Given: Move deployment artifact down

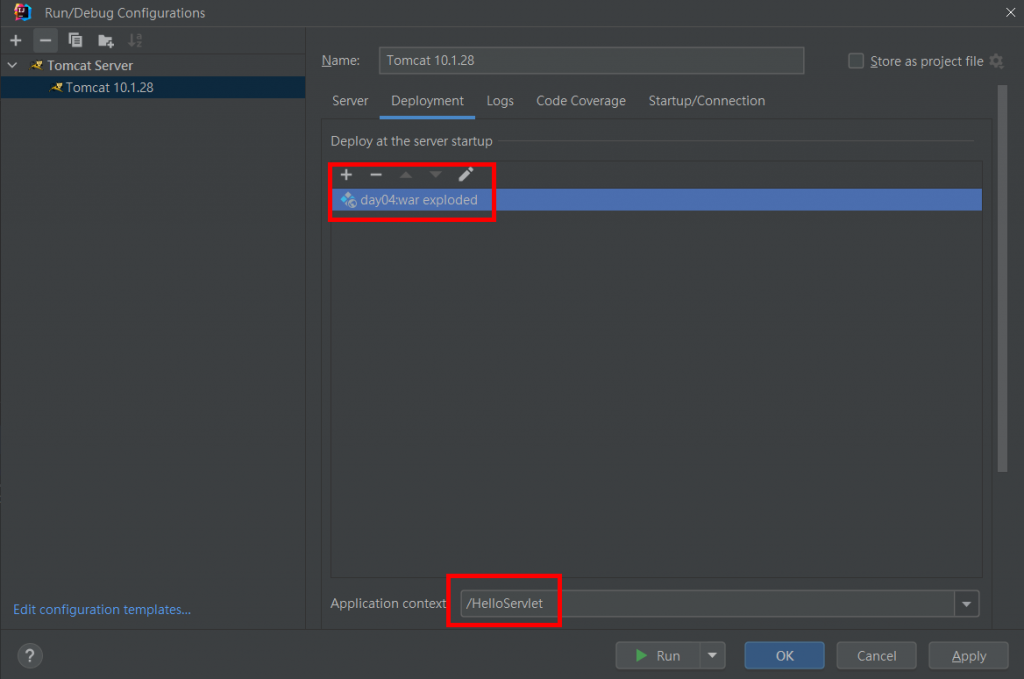Looking at the screenshot, I should (436, 174).
